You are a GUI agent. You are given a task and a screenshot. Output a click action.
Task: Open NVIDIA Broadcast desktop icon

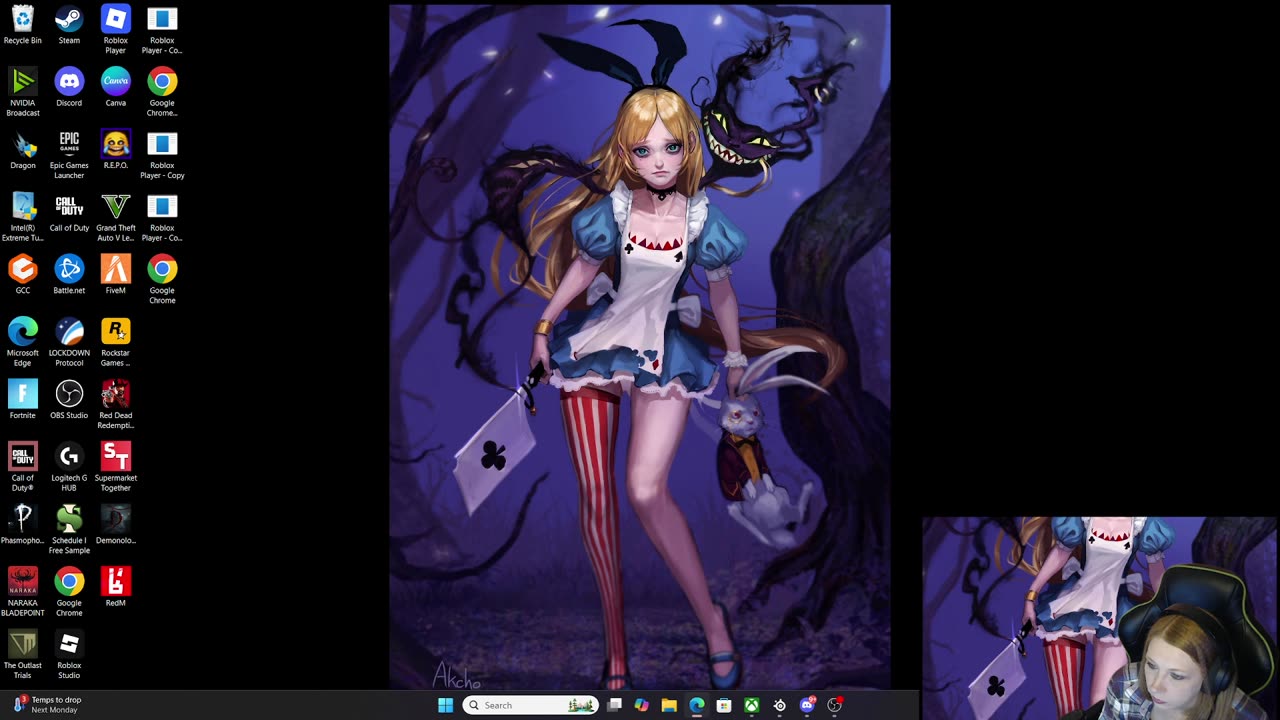point(22,92)
